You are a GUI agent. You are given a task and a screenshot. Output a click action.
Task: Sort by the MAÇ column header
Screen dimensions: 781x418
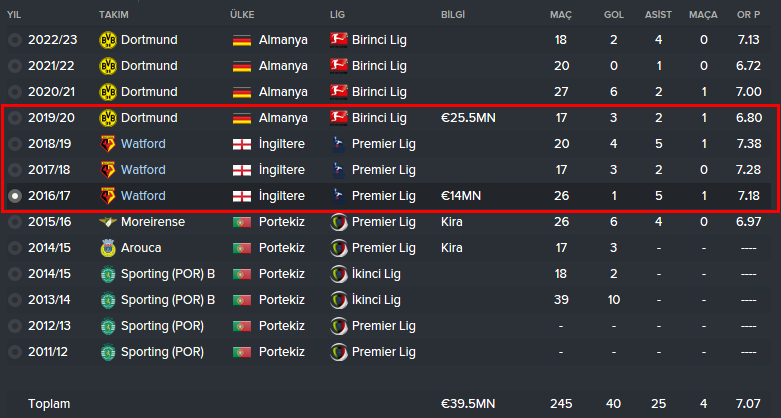(561, 15)
